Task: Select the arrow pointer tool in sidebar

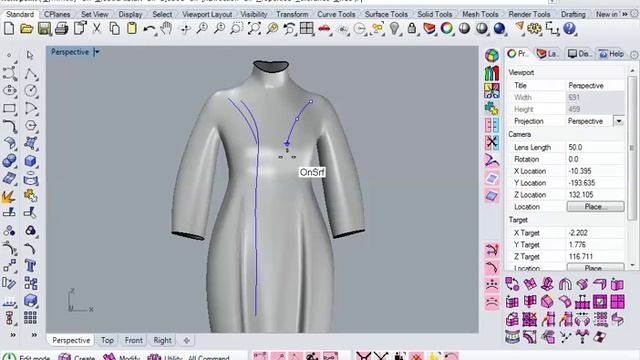Action: 30,55
